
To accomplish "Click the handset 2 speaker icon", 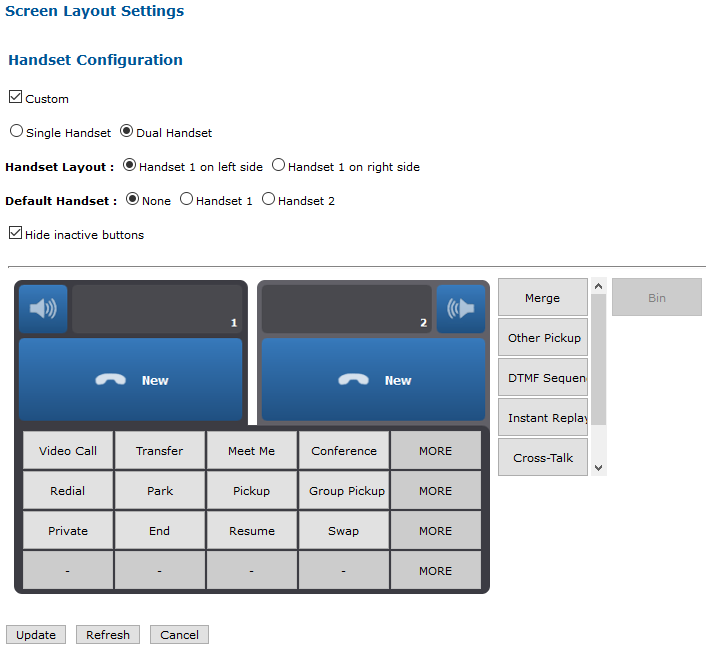I will pos(461,309).
